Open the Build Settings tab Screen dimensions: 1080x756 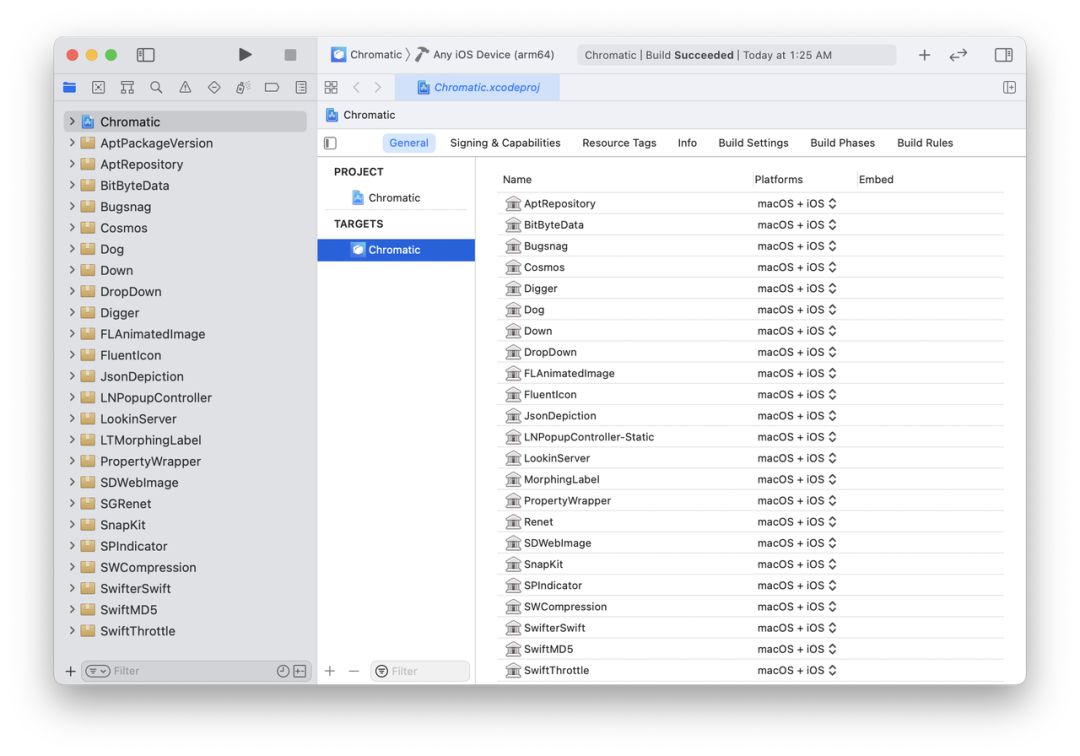pos(753,143)
